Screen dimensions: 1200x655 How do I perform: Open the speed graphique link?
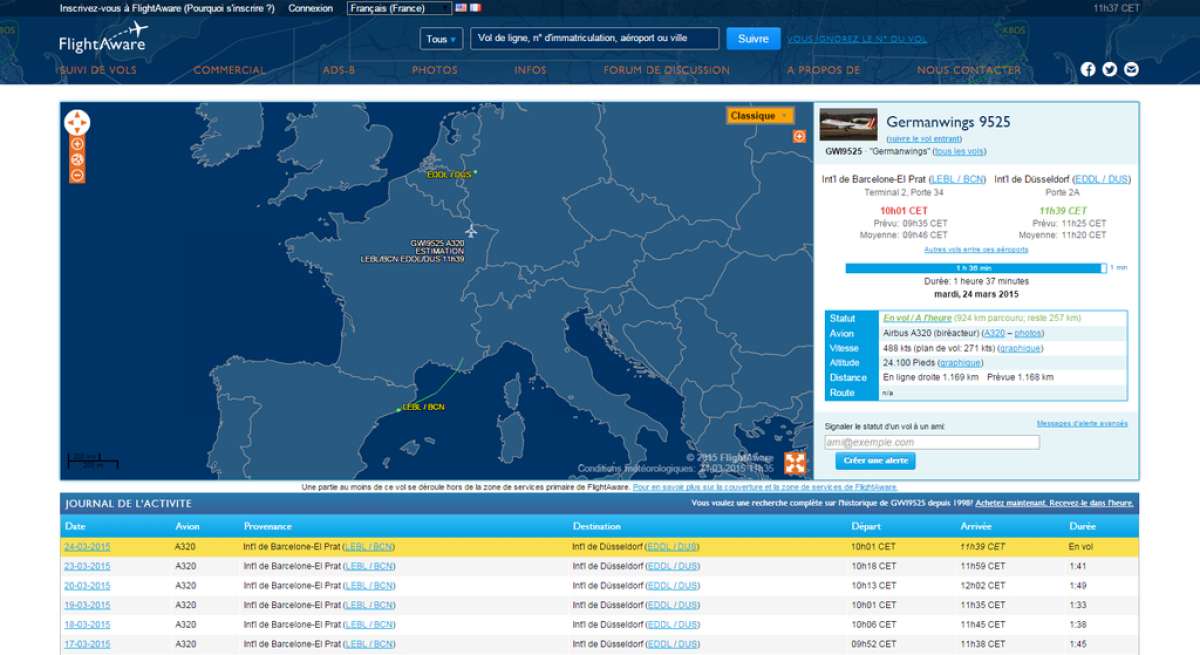click(x=1019, y=348)
